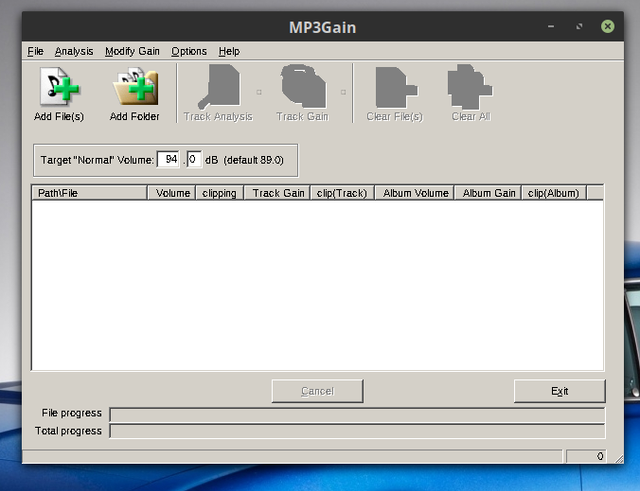
Task: Click the Album Volume column header
Action: (415, 193)
